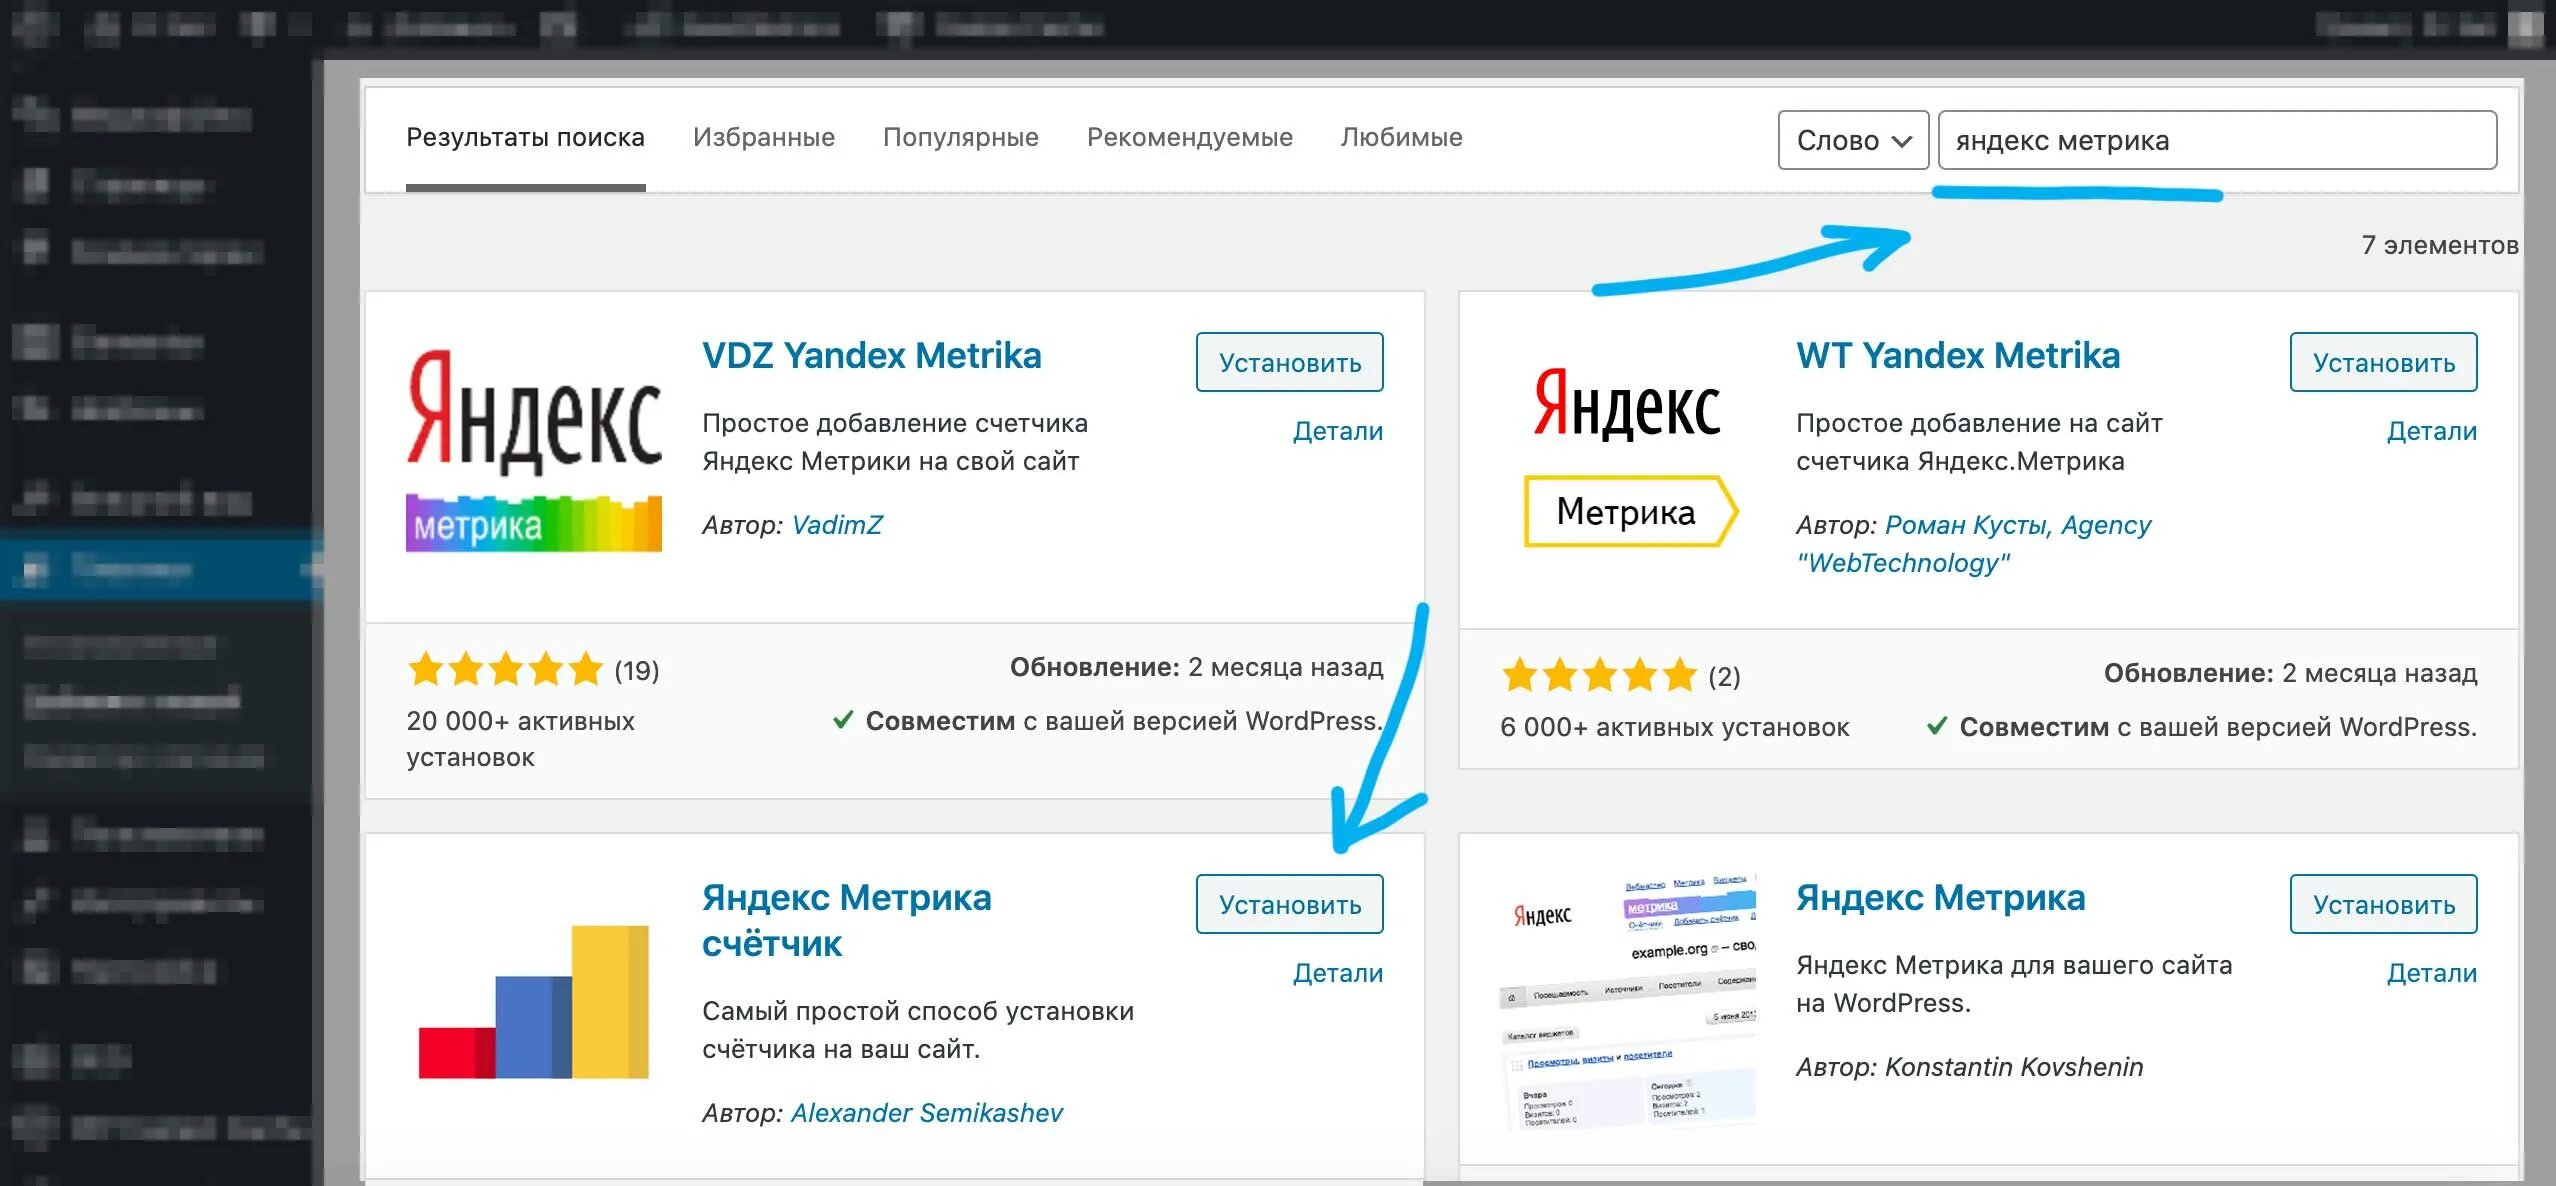The image size is (2556, 1186).
Task: Install the WT Yandex Metrika plugin
Action: [2383, 362]
